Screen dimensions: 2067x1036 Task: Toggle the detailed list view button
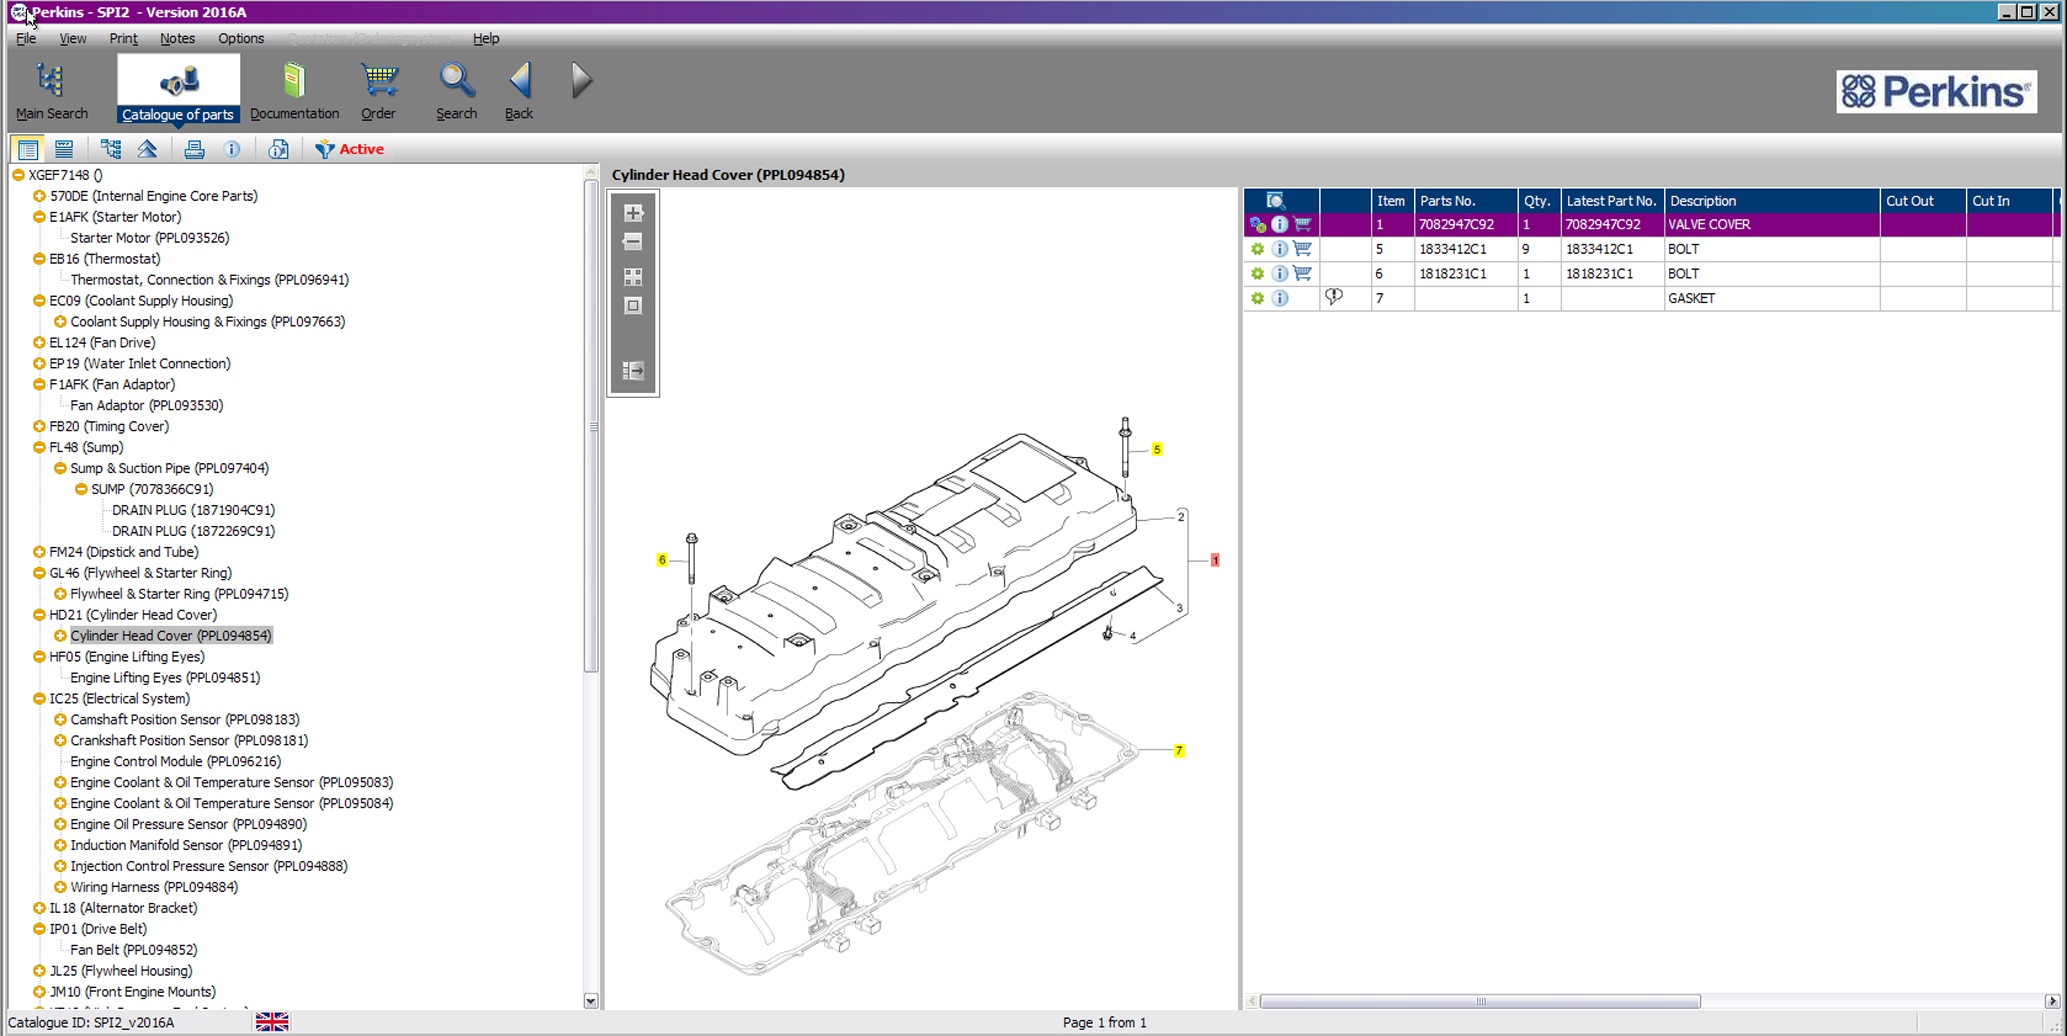(x=64, y=149)
